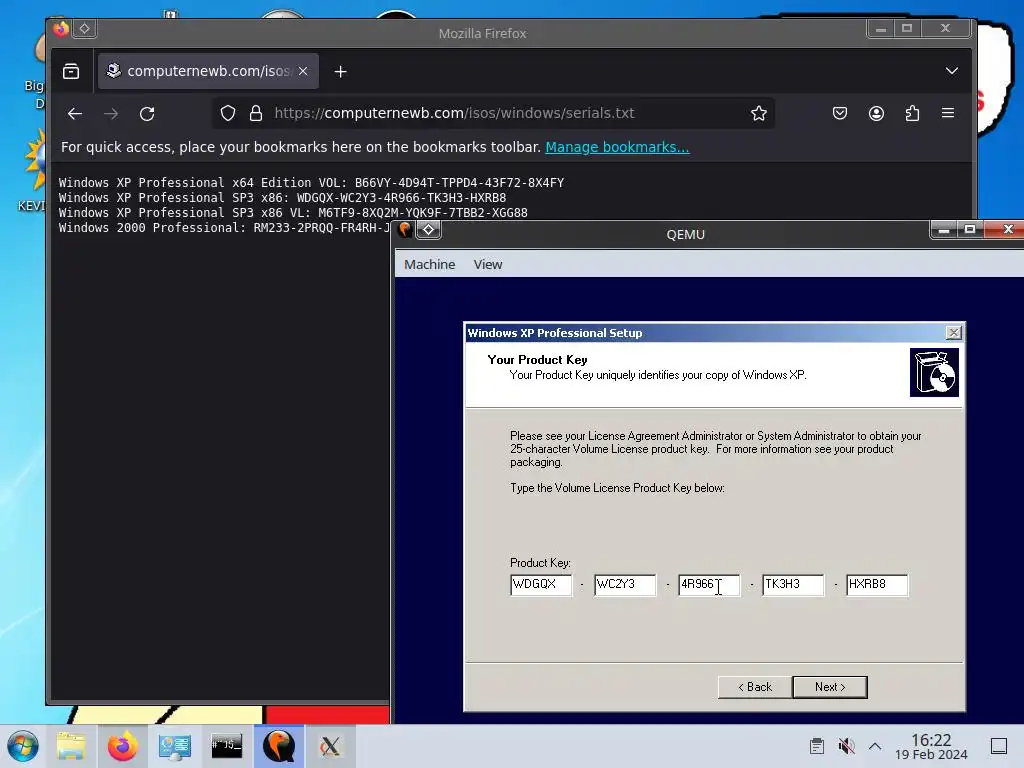1024x768 pixels.
Task: Open the terminal taskbar icon
Action: (227, 746)
